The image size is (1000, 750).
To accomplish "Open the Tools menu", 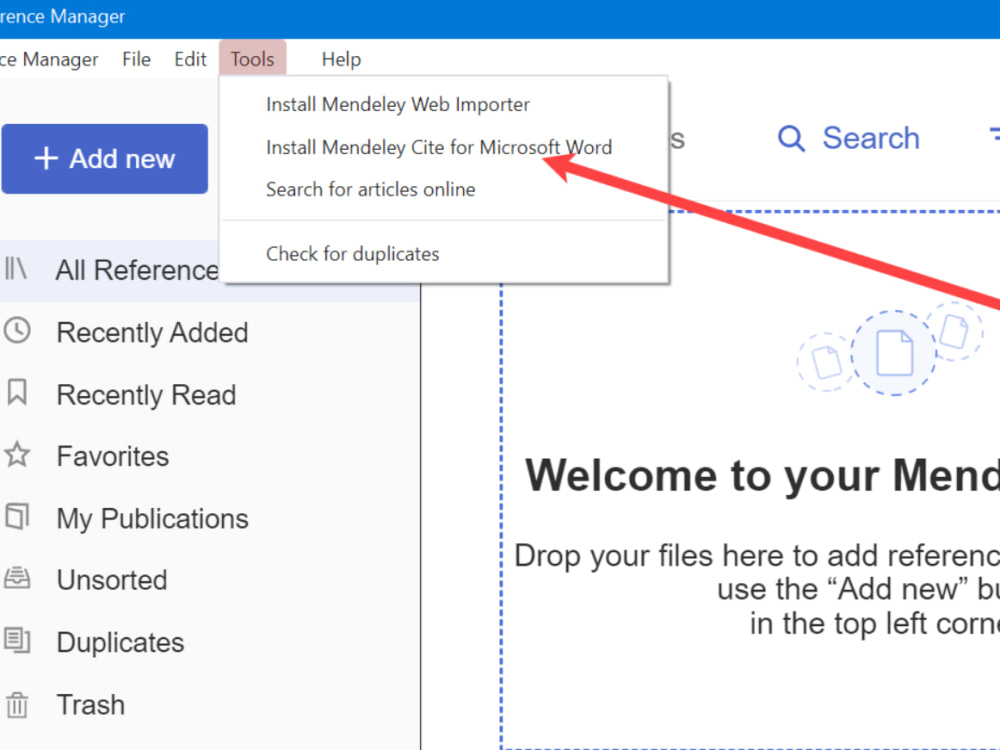I will tap(253, 59).
